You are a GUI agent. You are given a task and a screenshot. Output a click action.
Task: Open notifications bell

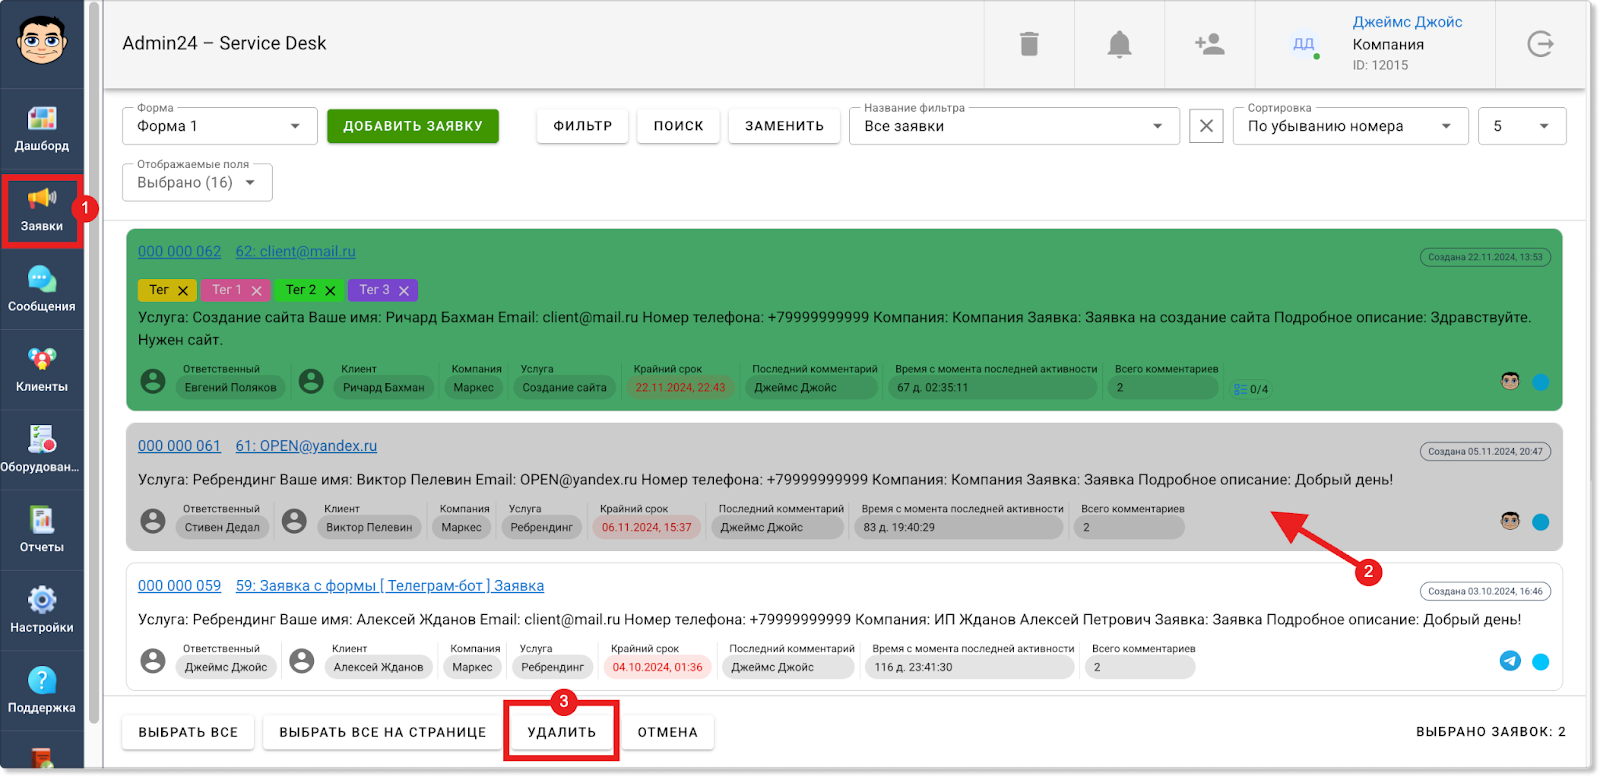pos(1120,44)
